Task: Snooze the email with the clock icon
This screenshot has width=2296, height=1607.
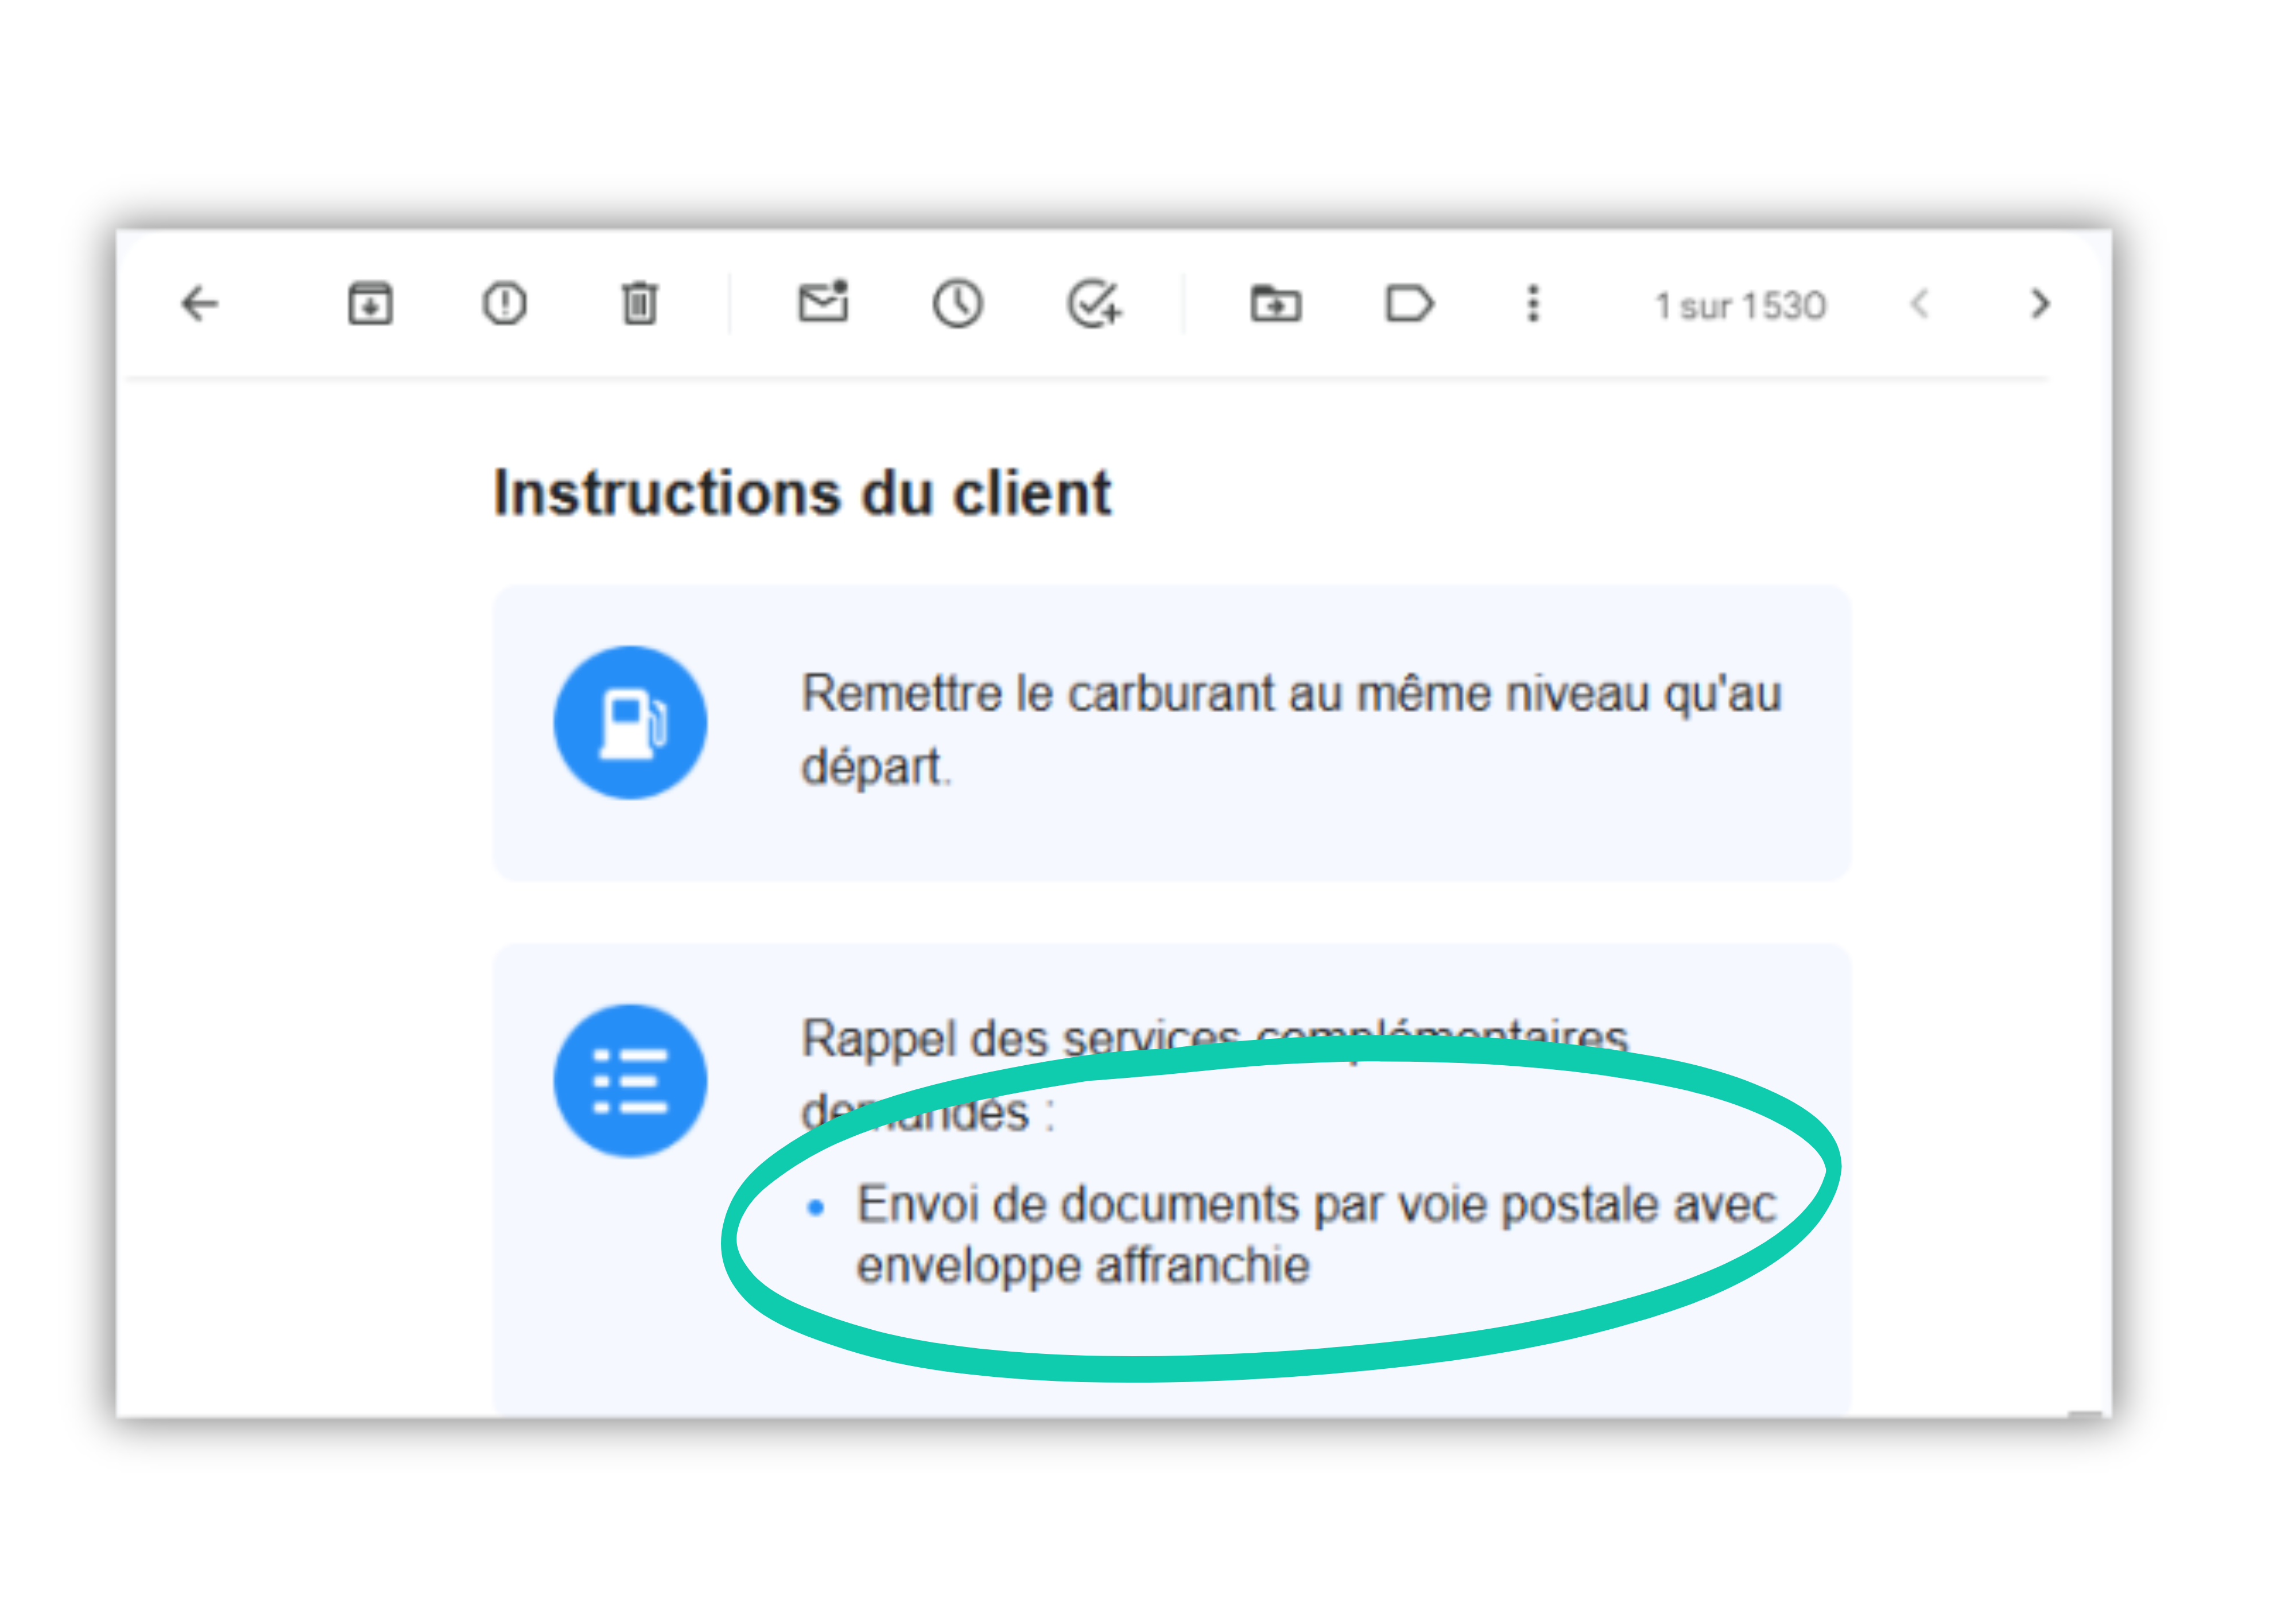Action: (x=958, y=303)
